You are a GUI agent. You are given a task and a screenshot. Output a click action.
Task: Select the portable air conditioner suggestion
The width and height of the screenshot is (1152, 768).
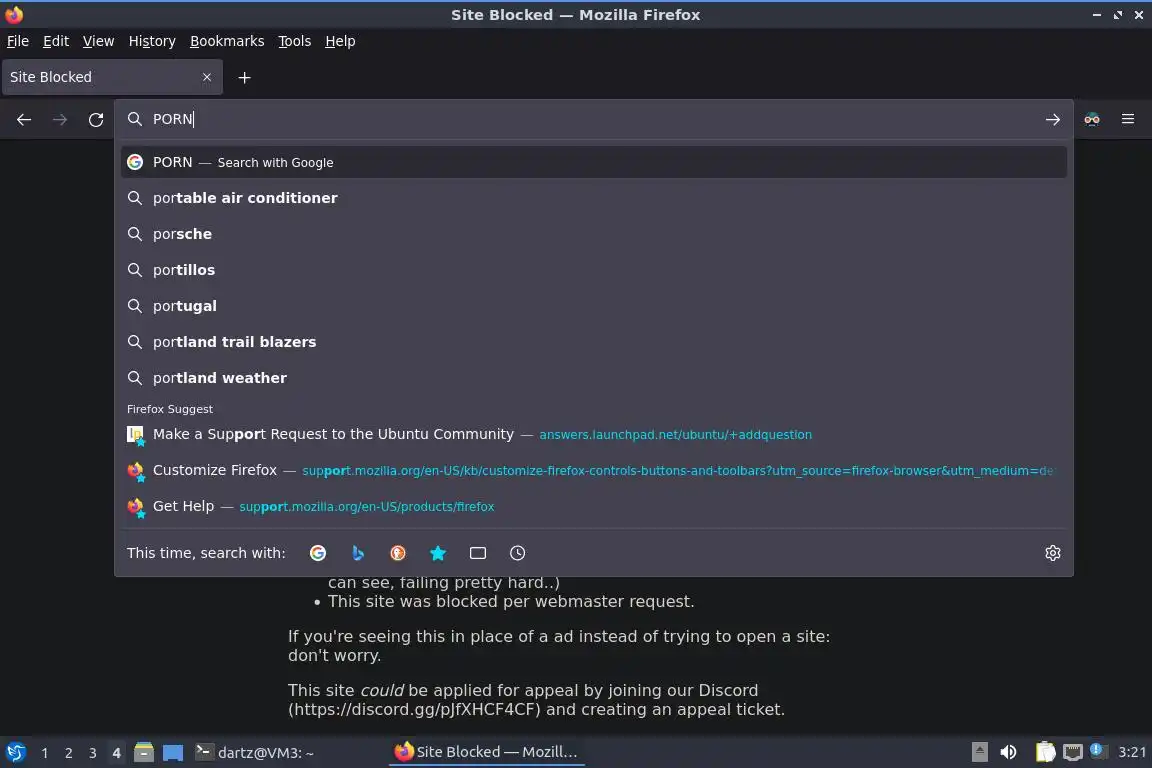click(594, 198)
